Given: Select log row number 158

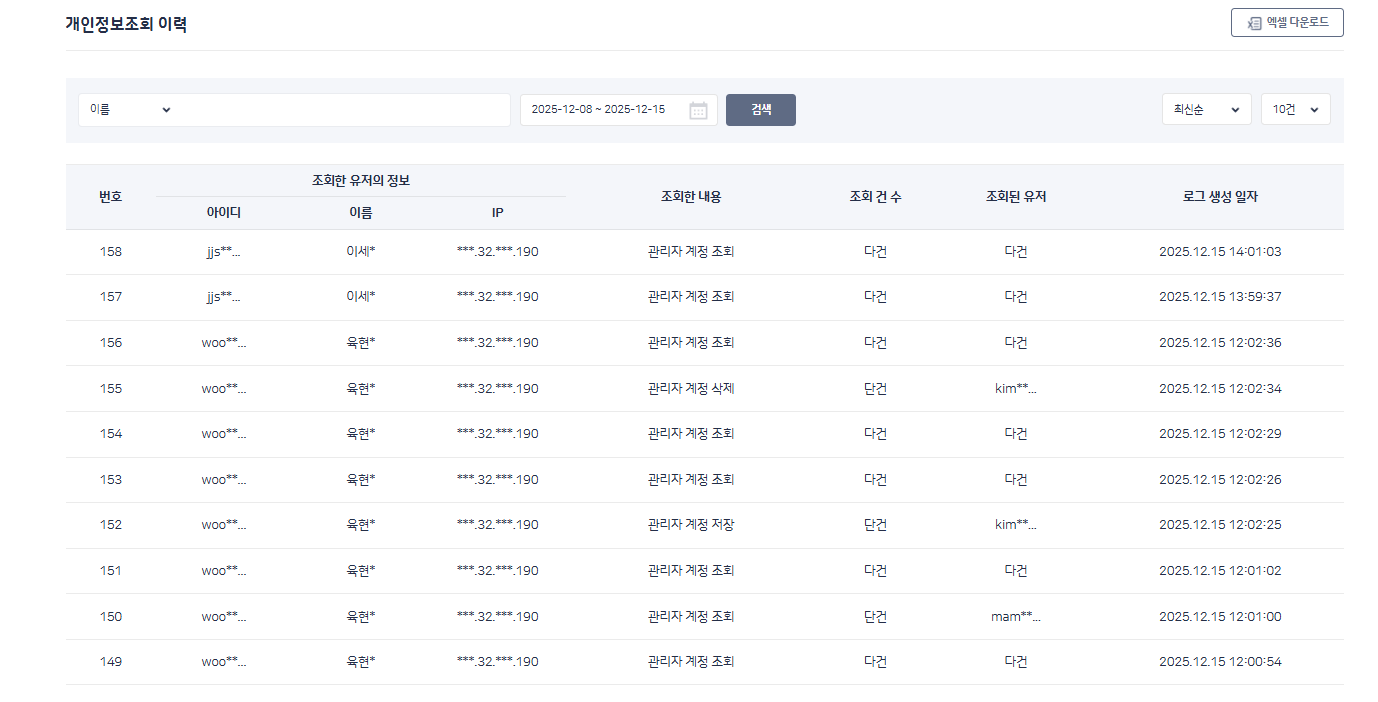Looking at the screenshot, I should tap(111, 252).
